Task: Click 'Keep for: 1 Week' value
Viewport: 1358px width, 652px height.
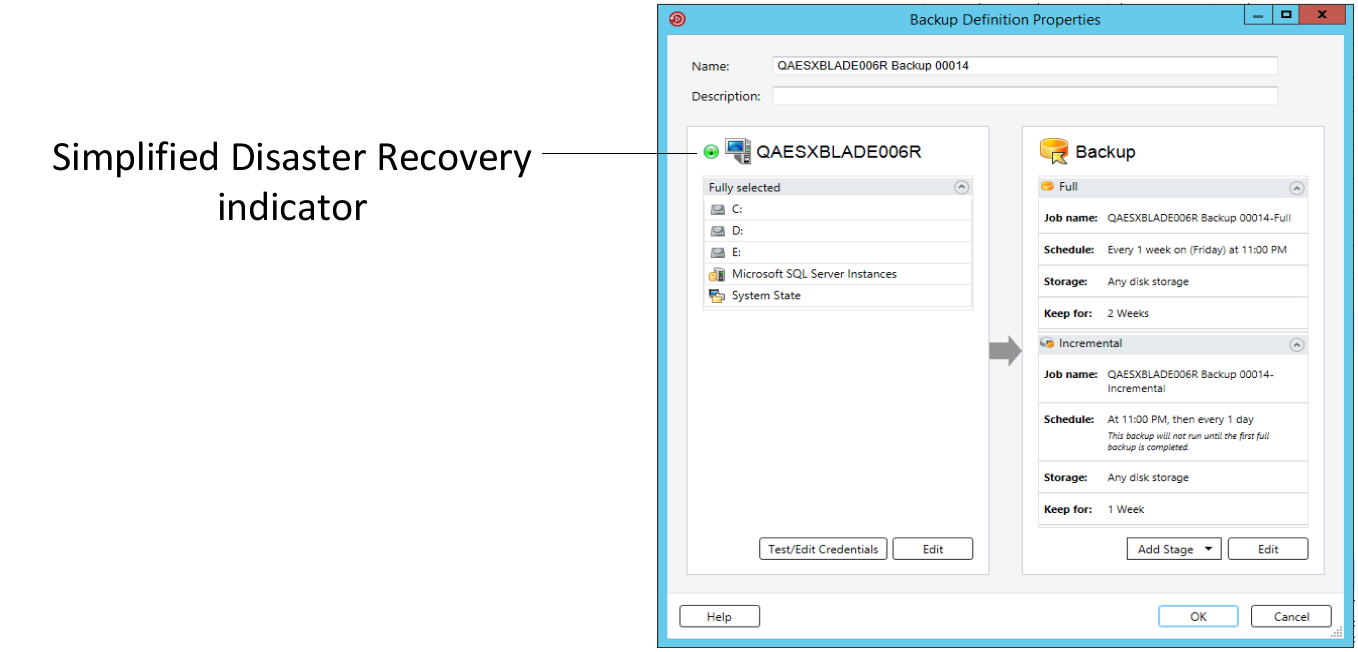Action: coord(1126,510)
